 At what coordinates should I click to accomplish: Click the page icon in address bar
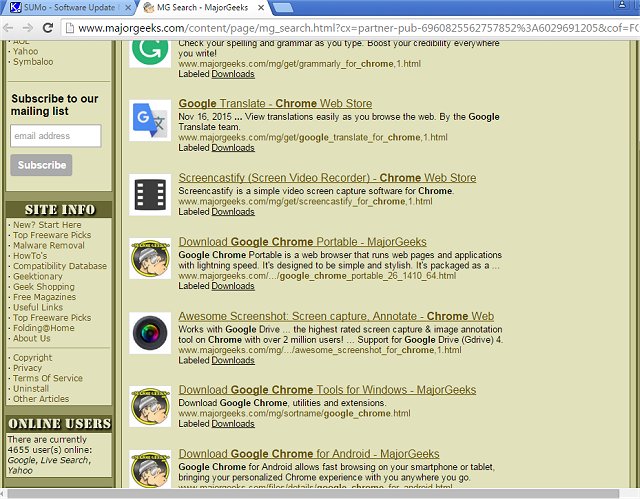point(70,28)
